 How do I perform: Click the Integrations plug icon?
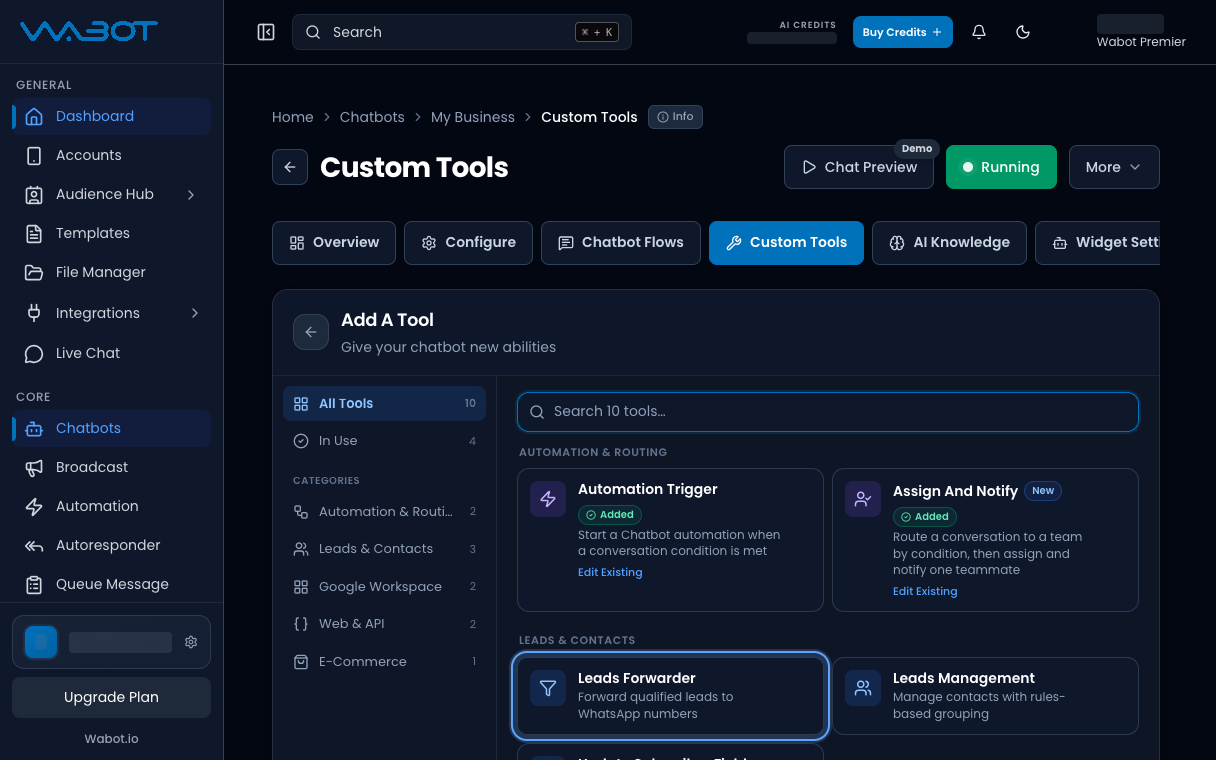click(34, 313)
